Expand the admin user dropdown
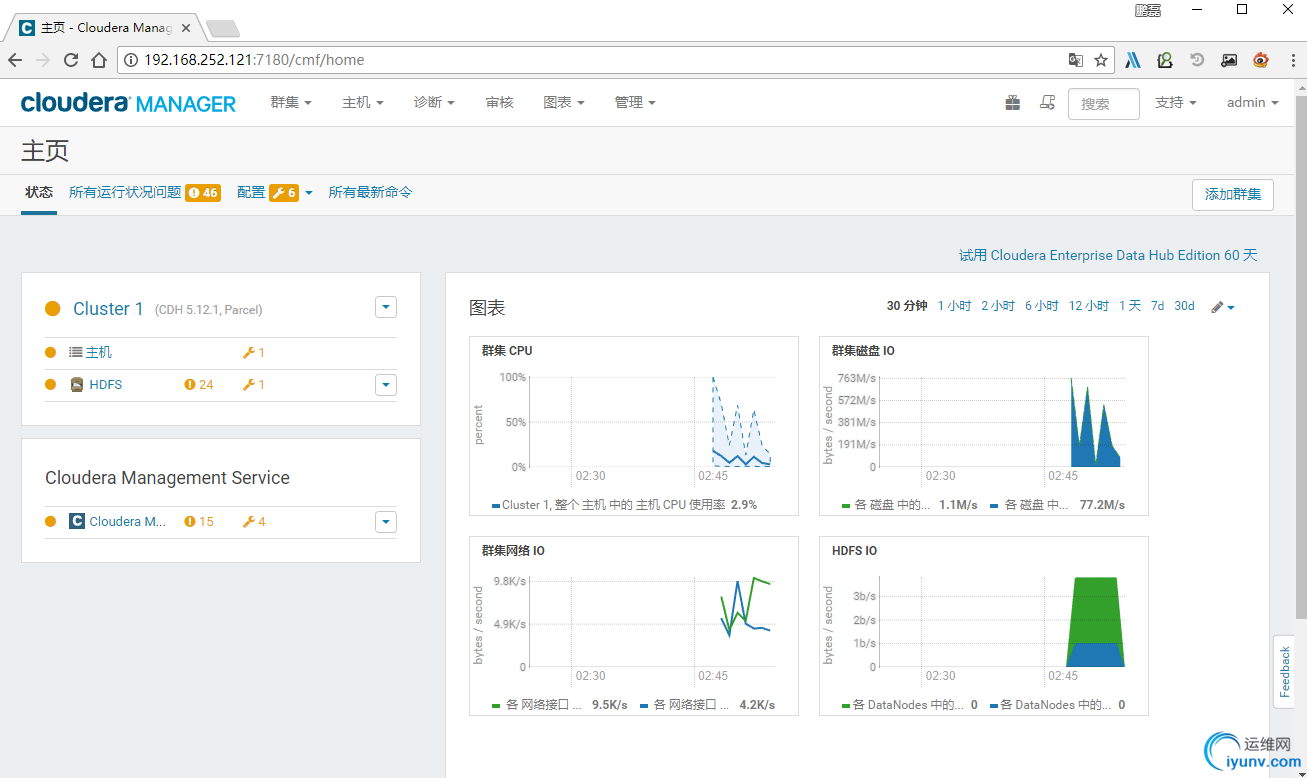Viewport: 1307px width, 778px height. point(1253,103)
